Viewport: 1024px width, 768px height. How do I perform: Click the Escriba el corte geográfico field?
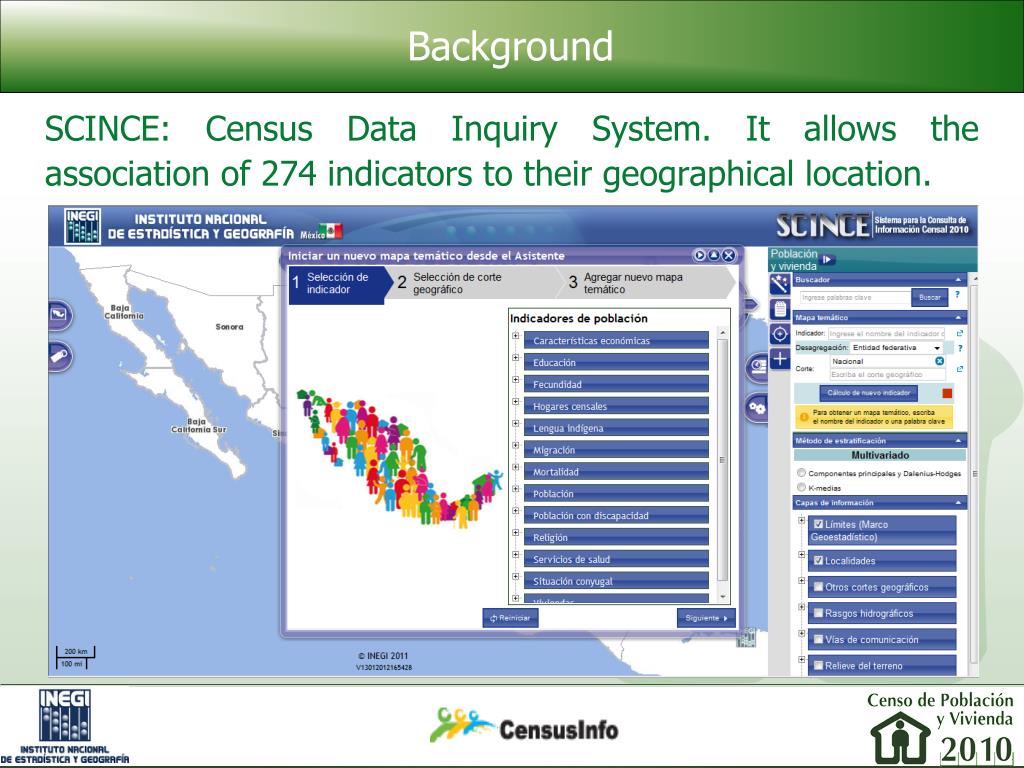pyautogui.click(x=888, y=375)
